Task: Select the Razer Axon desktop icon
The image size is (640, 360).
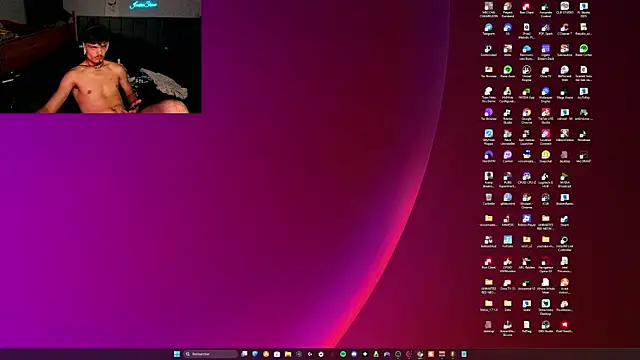Action: pyautogui.click(x=507, y=72)
